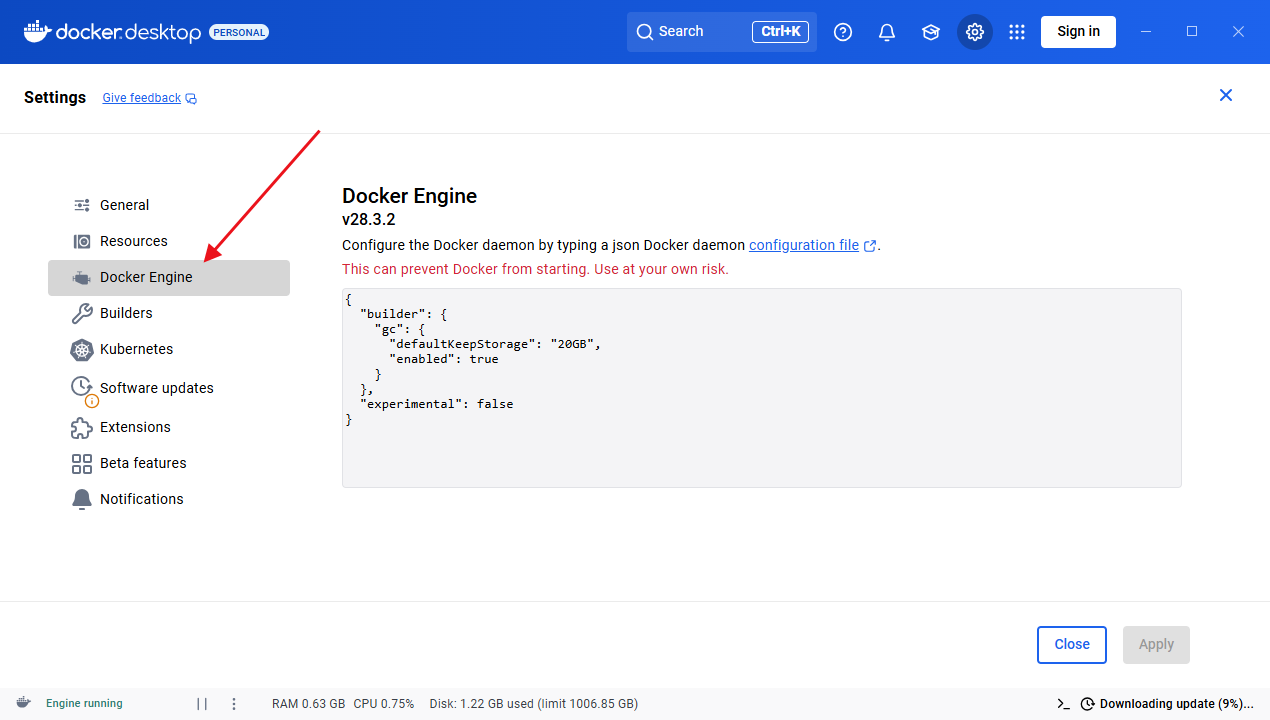Select the Docker Engine settings tab
The width and height of the screenshot is (1270, 720).
tap(169, 278)
